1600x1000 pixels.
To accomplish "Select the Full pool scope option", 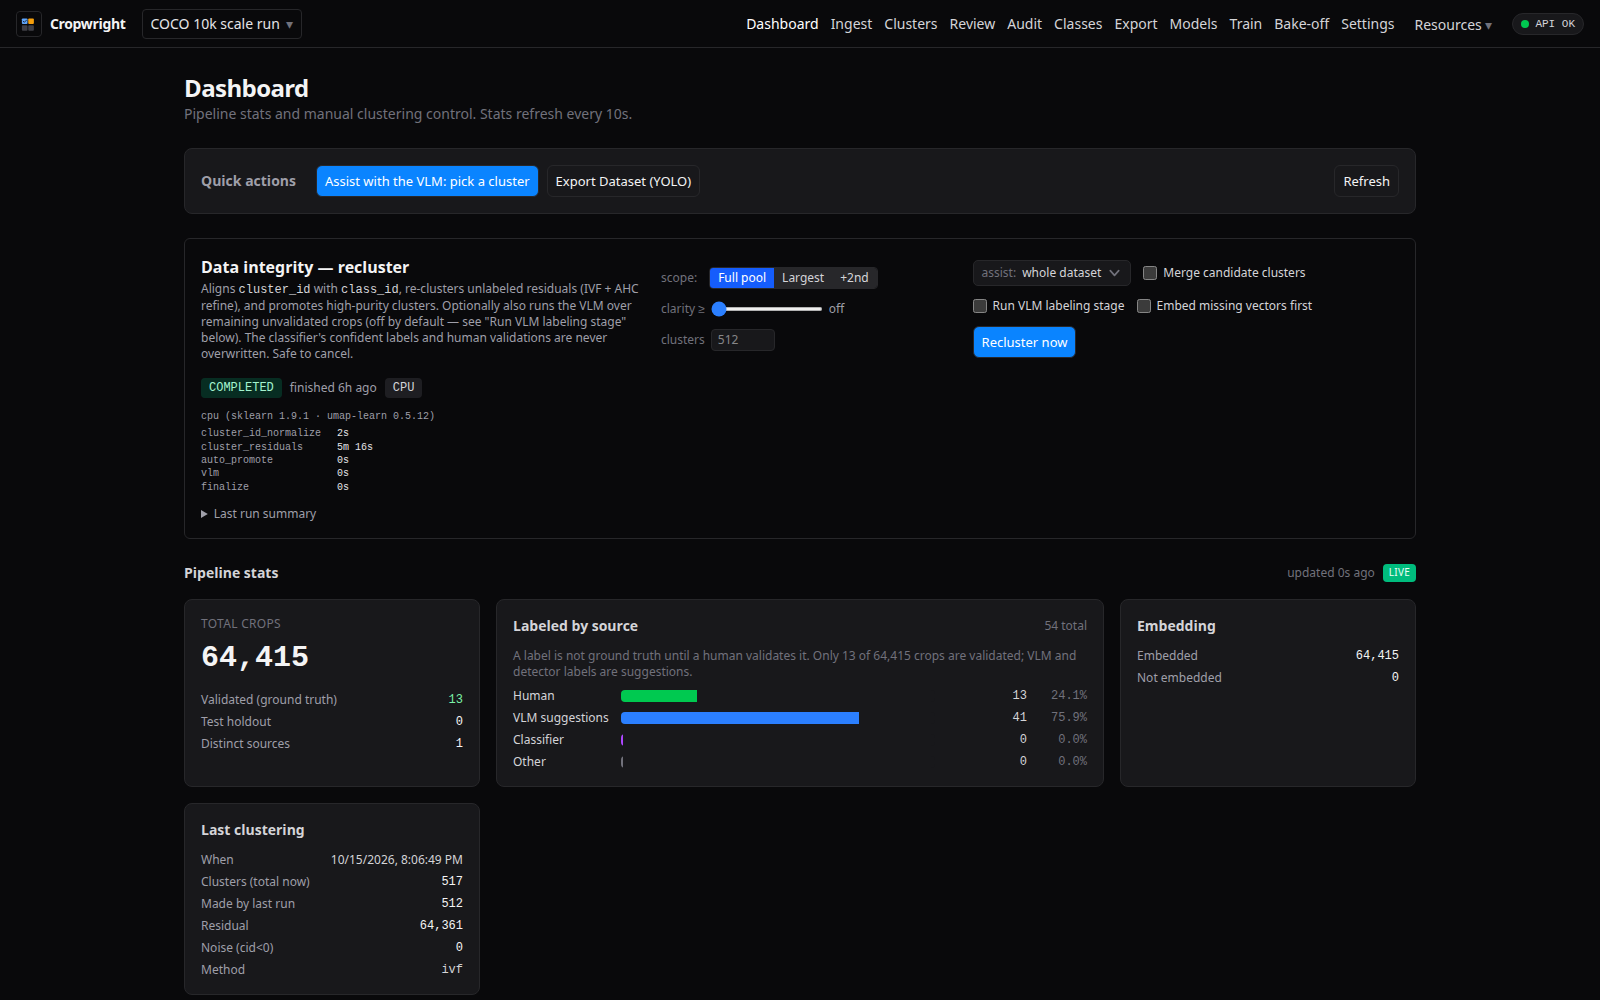I will (742, 278).
